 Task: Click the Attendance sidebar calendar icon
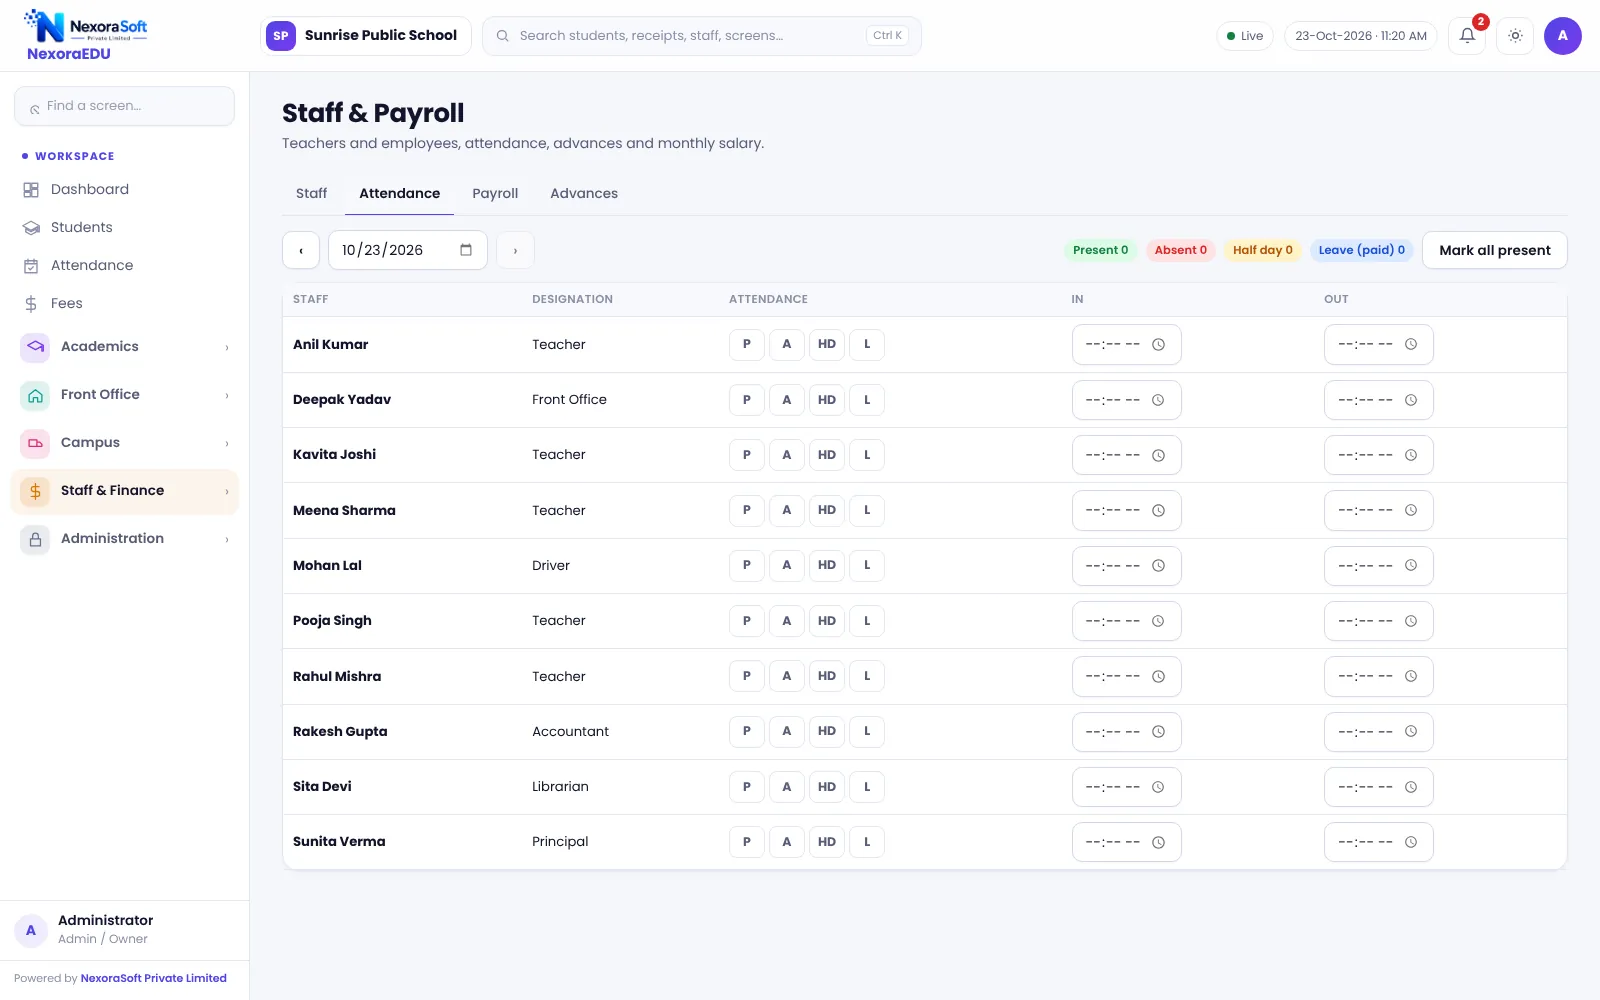tap(31, 266)
